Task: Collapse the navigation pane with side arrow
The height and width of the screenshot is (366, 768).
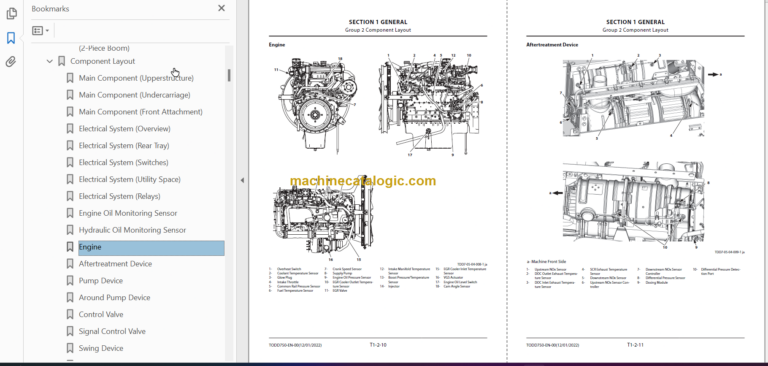Action: [242, 180]
